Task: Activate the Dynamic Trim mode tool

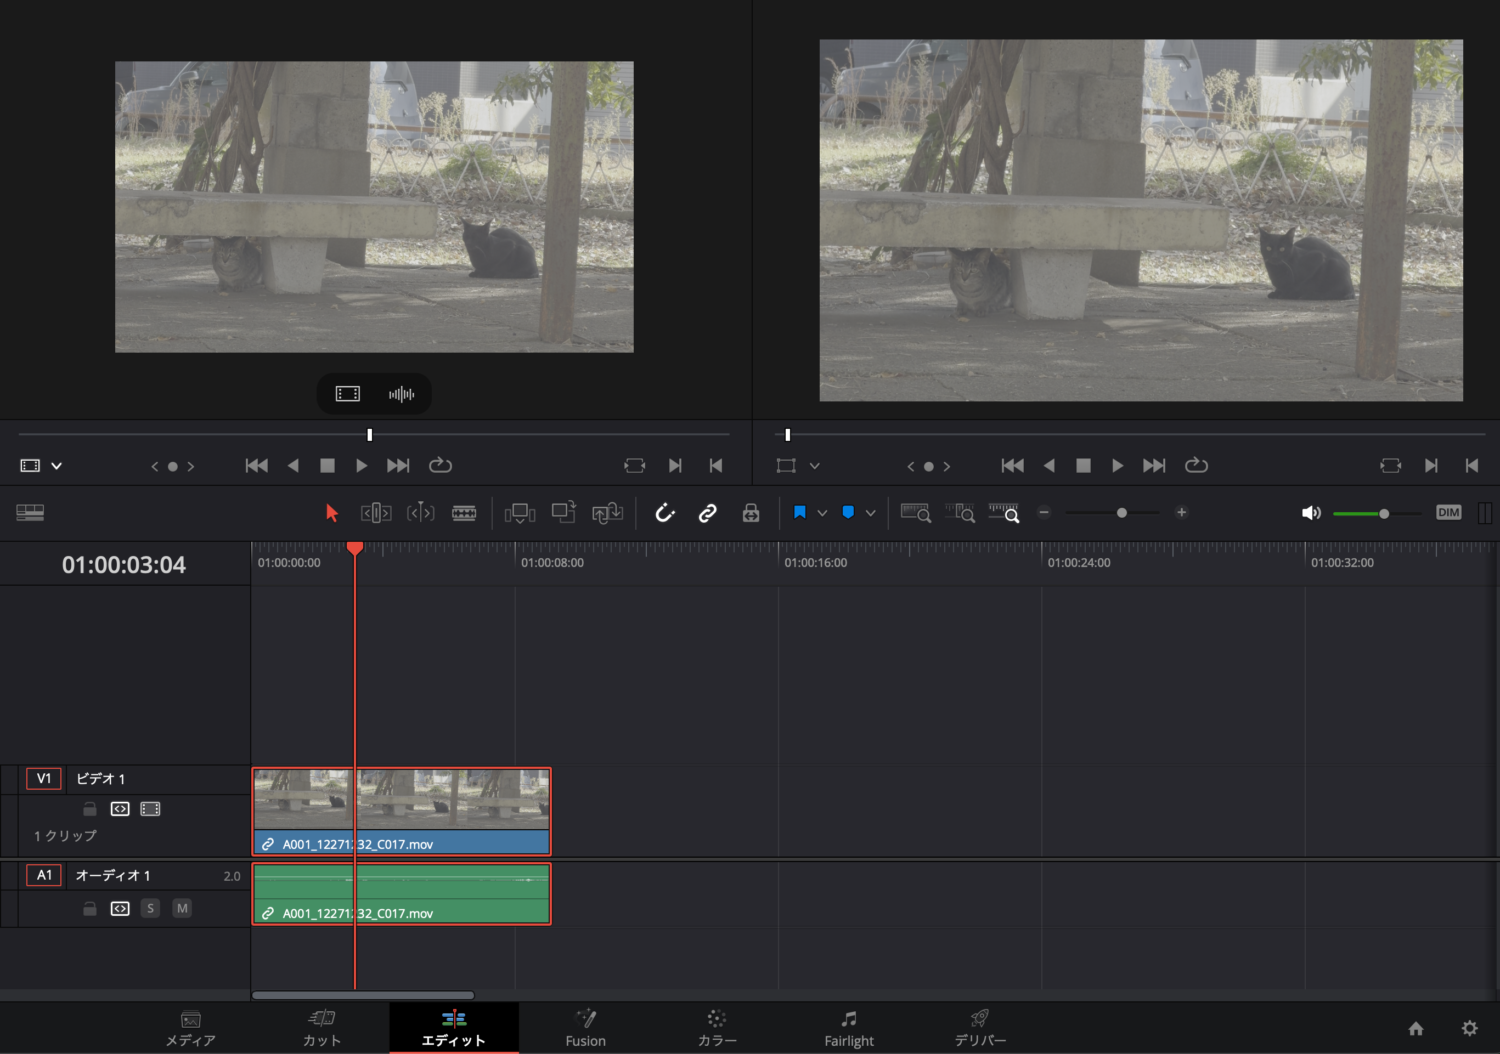Action: click(x=420, y=513)
